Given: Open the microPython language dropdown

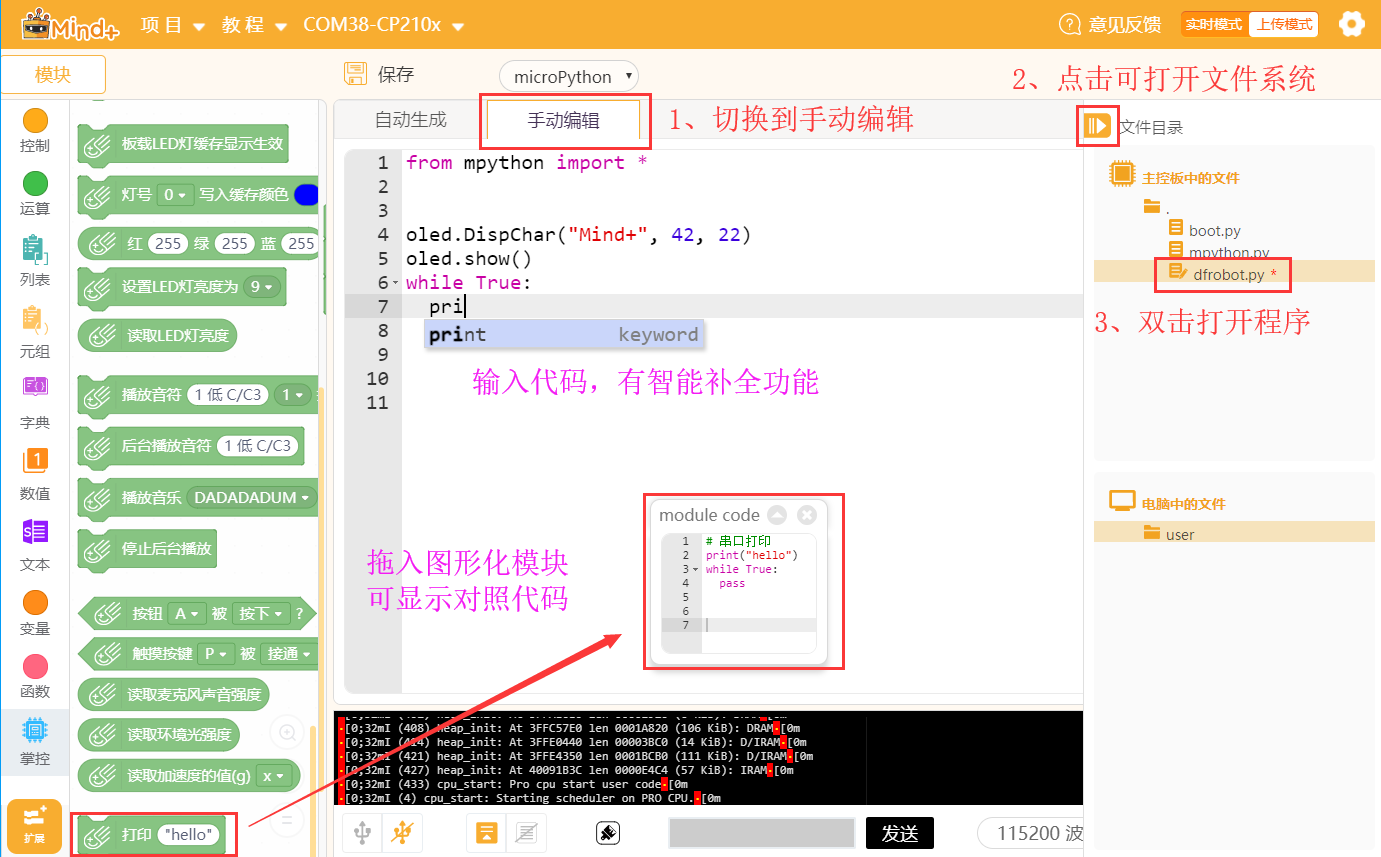Looking at the screenshot, I should click(568, 77).
